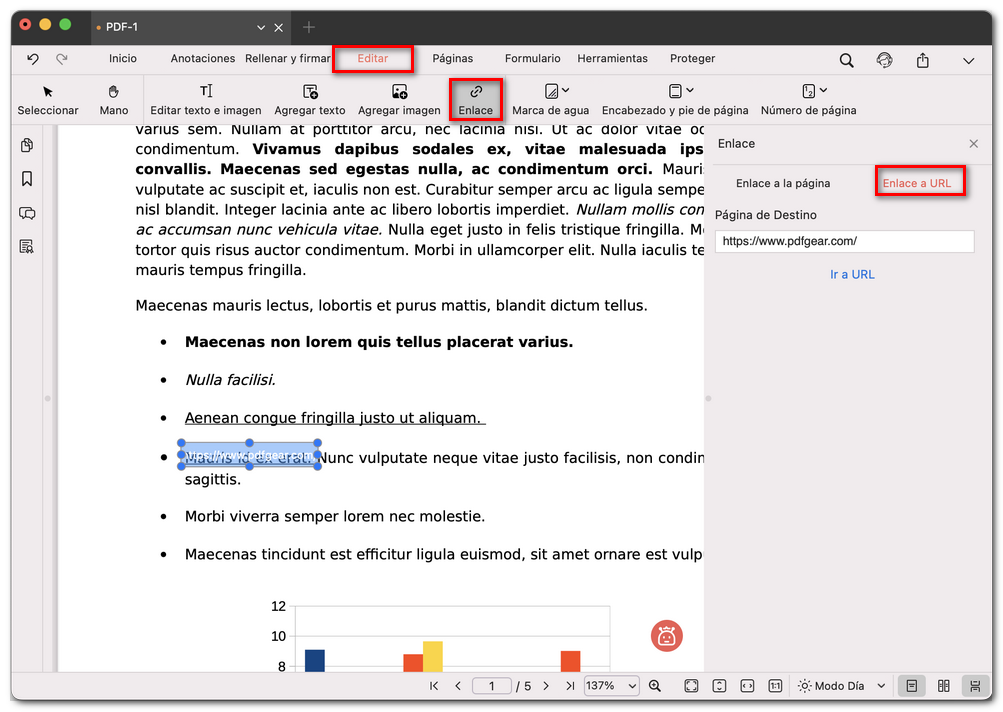Image resolution: width=1003 pixels, height=712 pixels.
Task: Click the destination URL text field
Action: 844,241
